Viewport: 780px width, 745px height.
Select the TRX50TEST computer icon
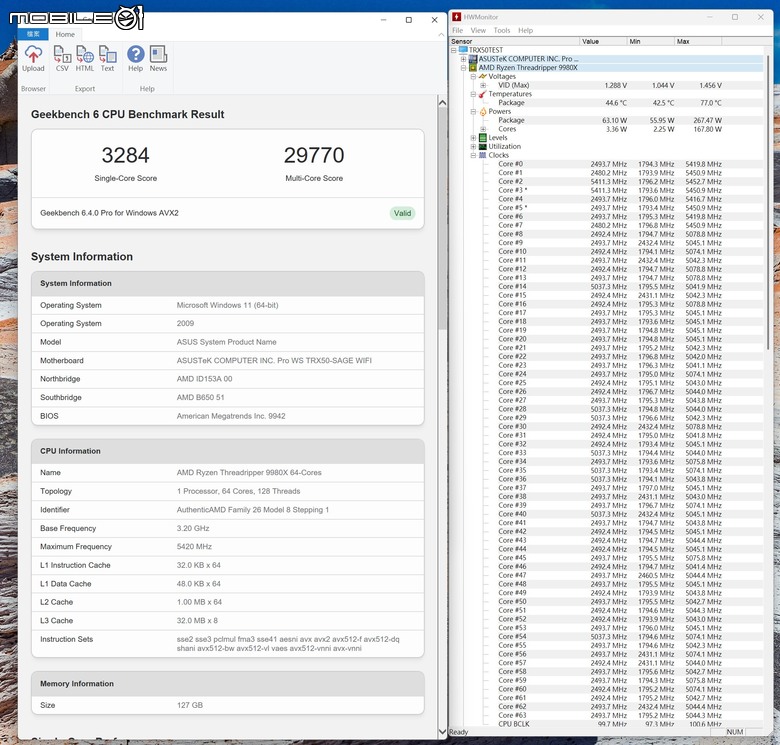463,50
